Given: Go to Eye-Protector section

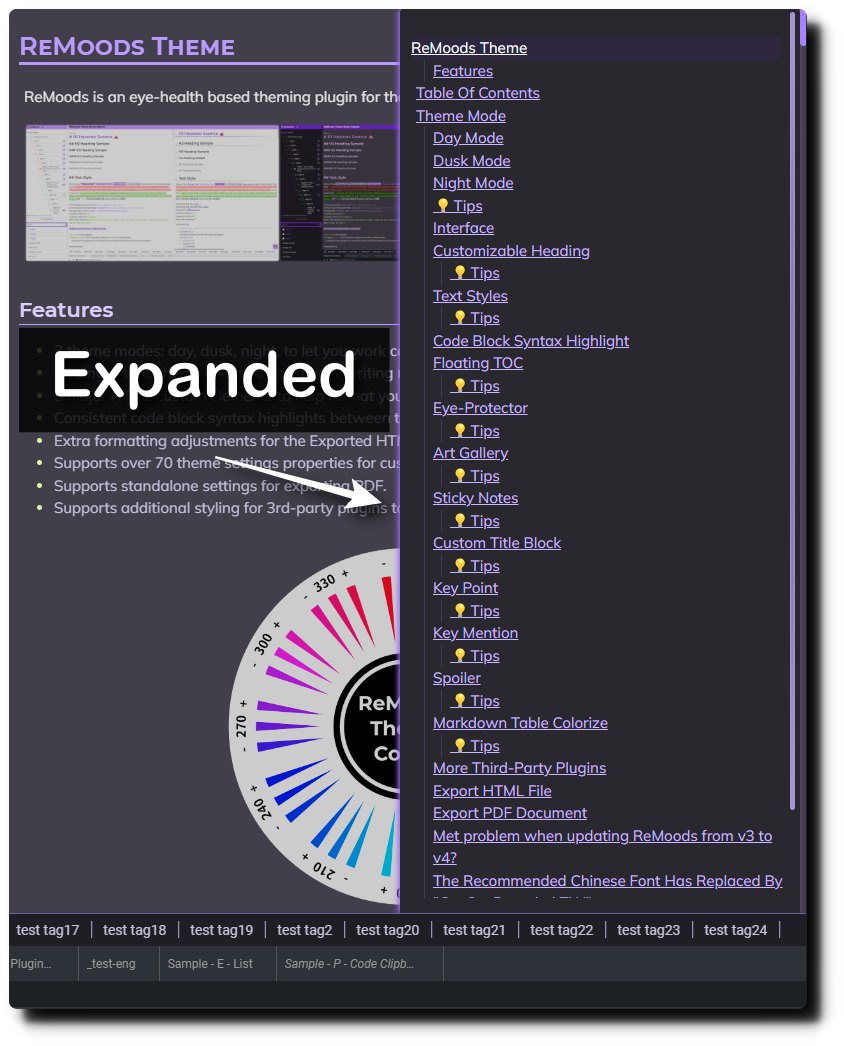Looking at the screenshot, I should coord(480,408).
